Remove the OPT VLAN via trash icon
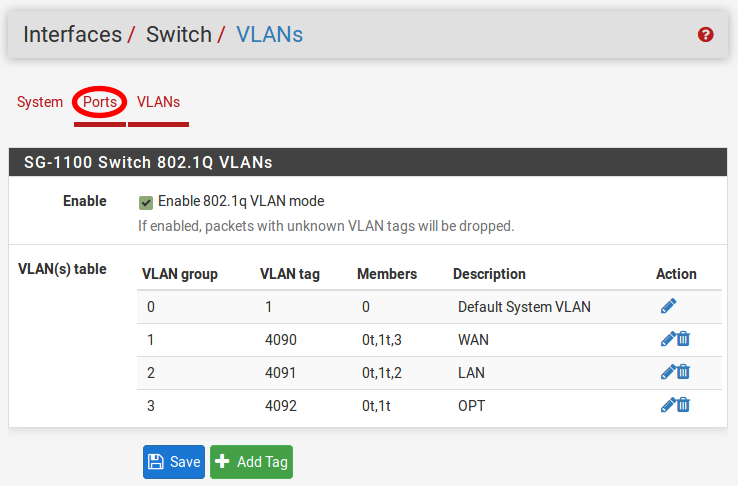This screenshot has width=738, height=486. (684, 405)
